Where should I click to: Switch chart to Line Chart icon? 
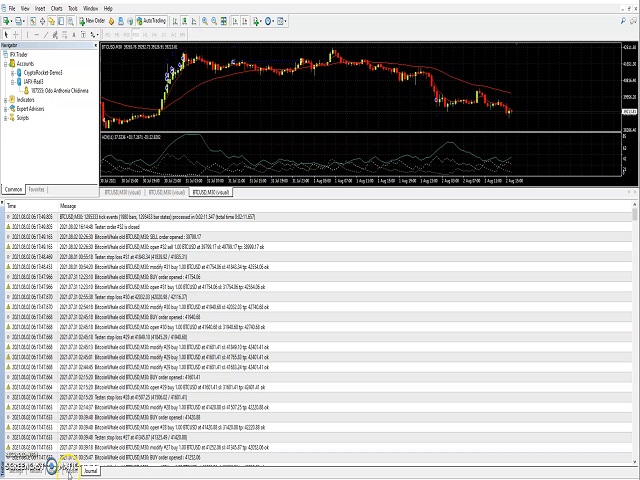[194, 21]
